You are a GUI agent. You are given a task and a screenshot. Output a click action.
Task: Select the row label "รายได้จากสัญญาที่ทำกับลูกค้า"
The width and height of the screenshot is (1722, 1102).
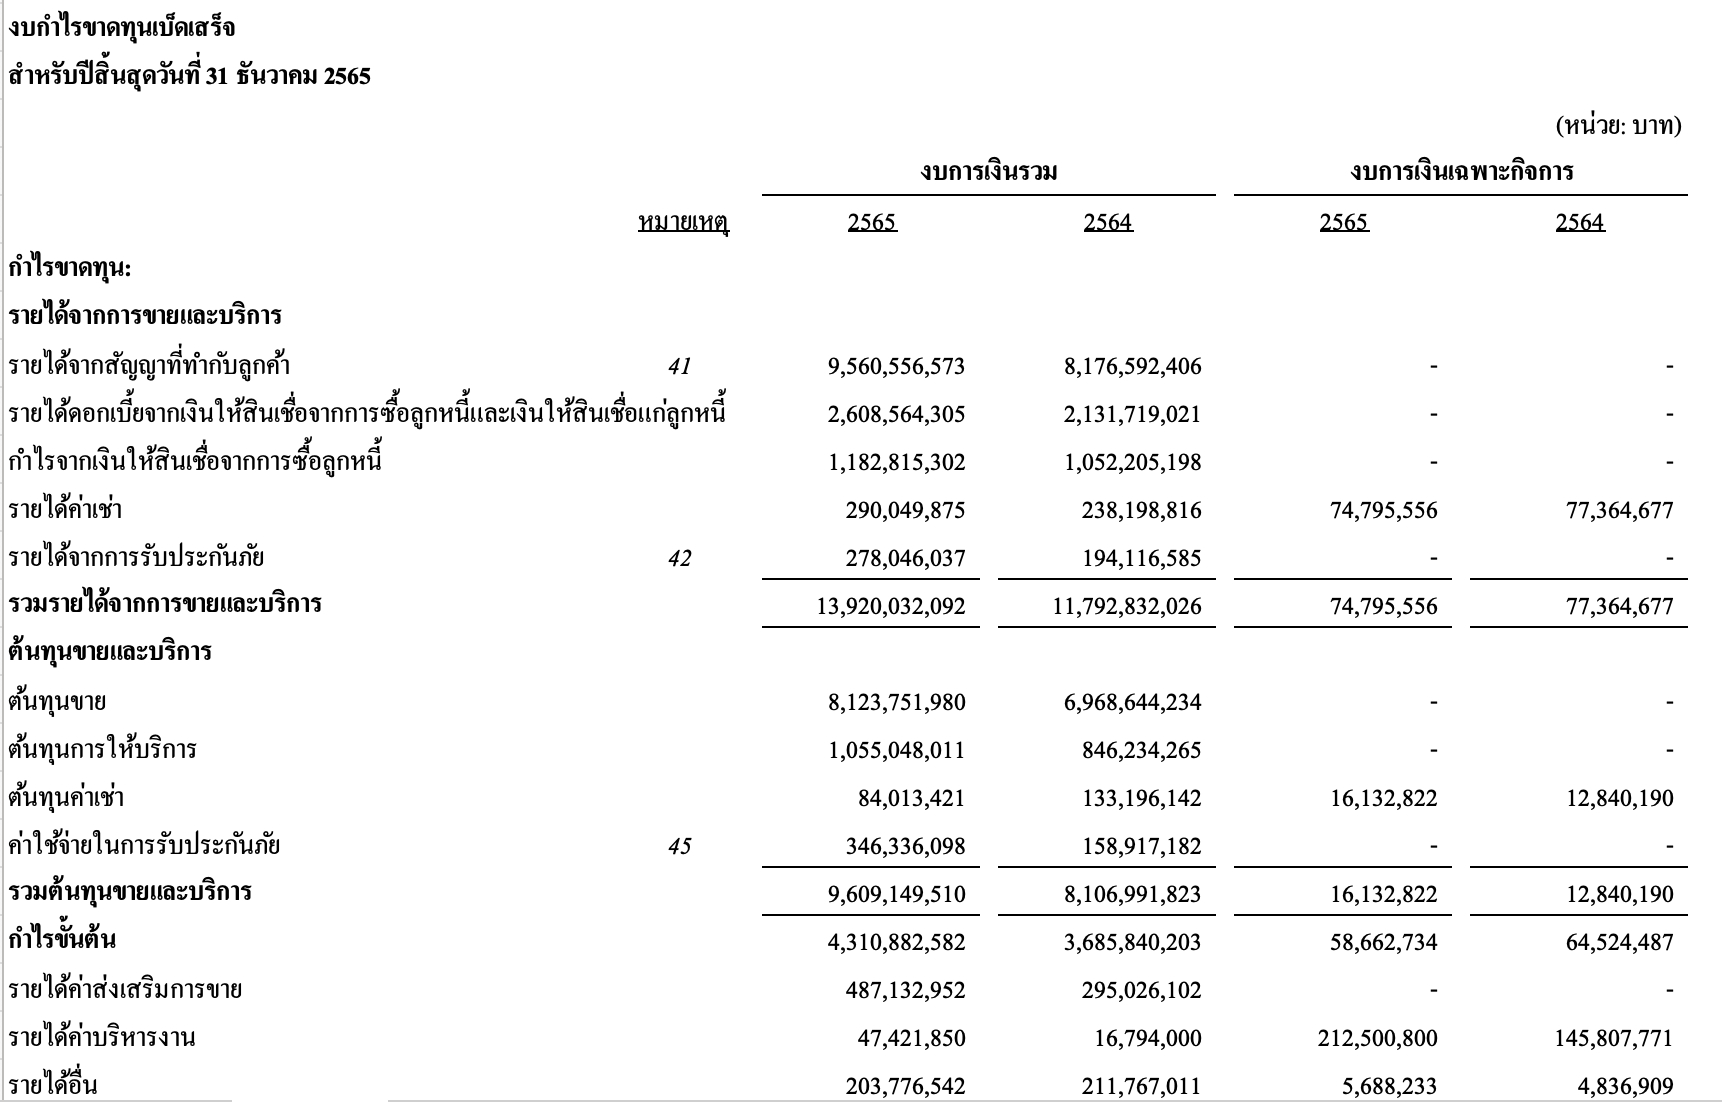149,366
